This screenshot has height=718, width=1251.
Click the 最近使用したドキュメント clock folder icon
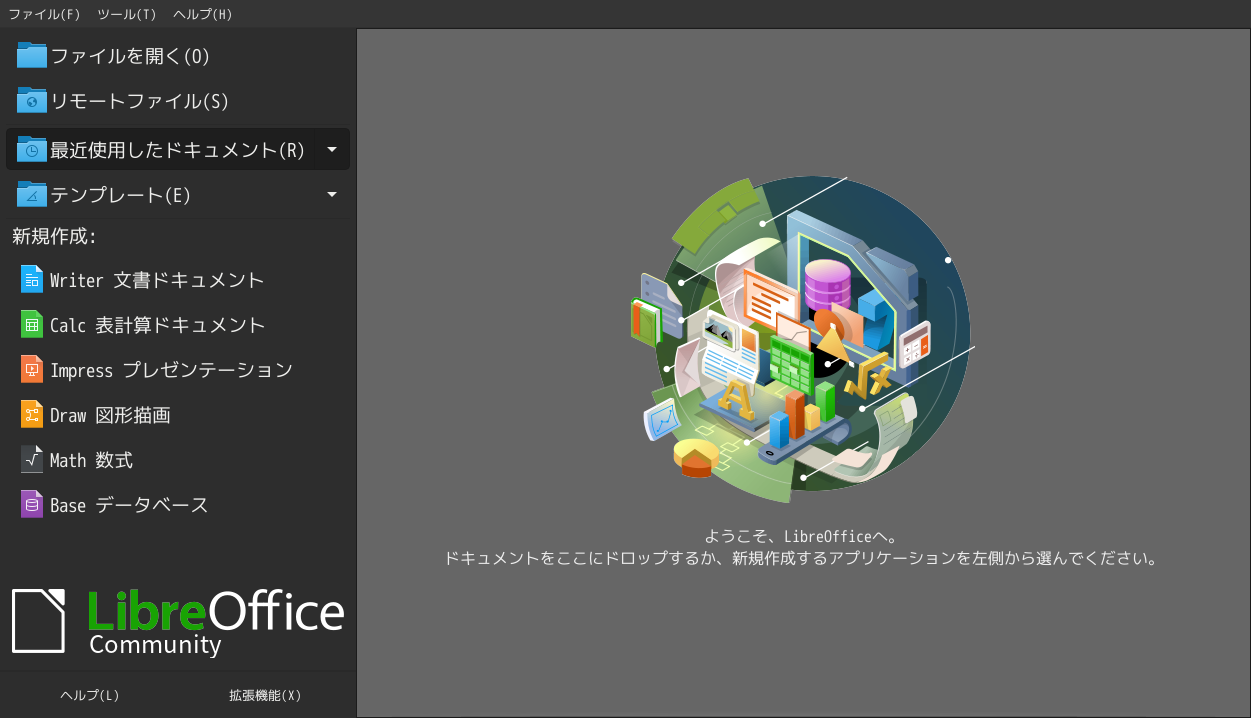[32, 149]
